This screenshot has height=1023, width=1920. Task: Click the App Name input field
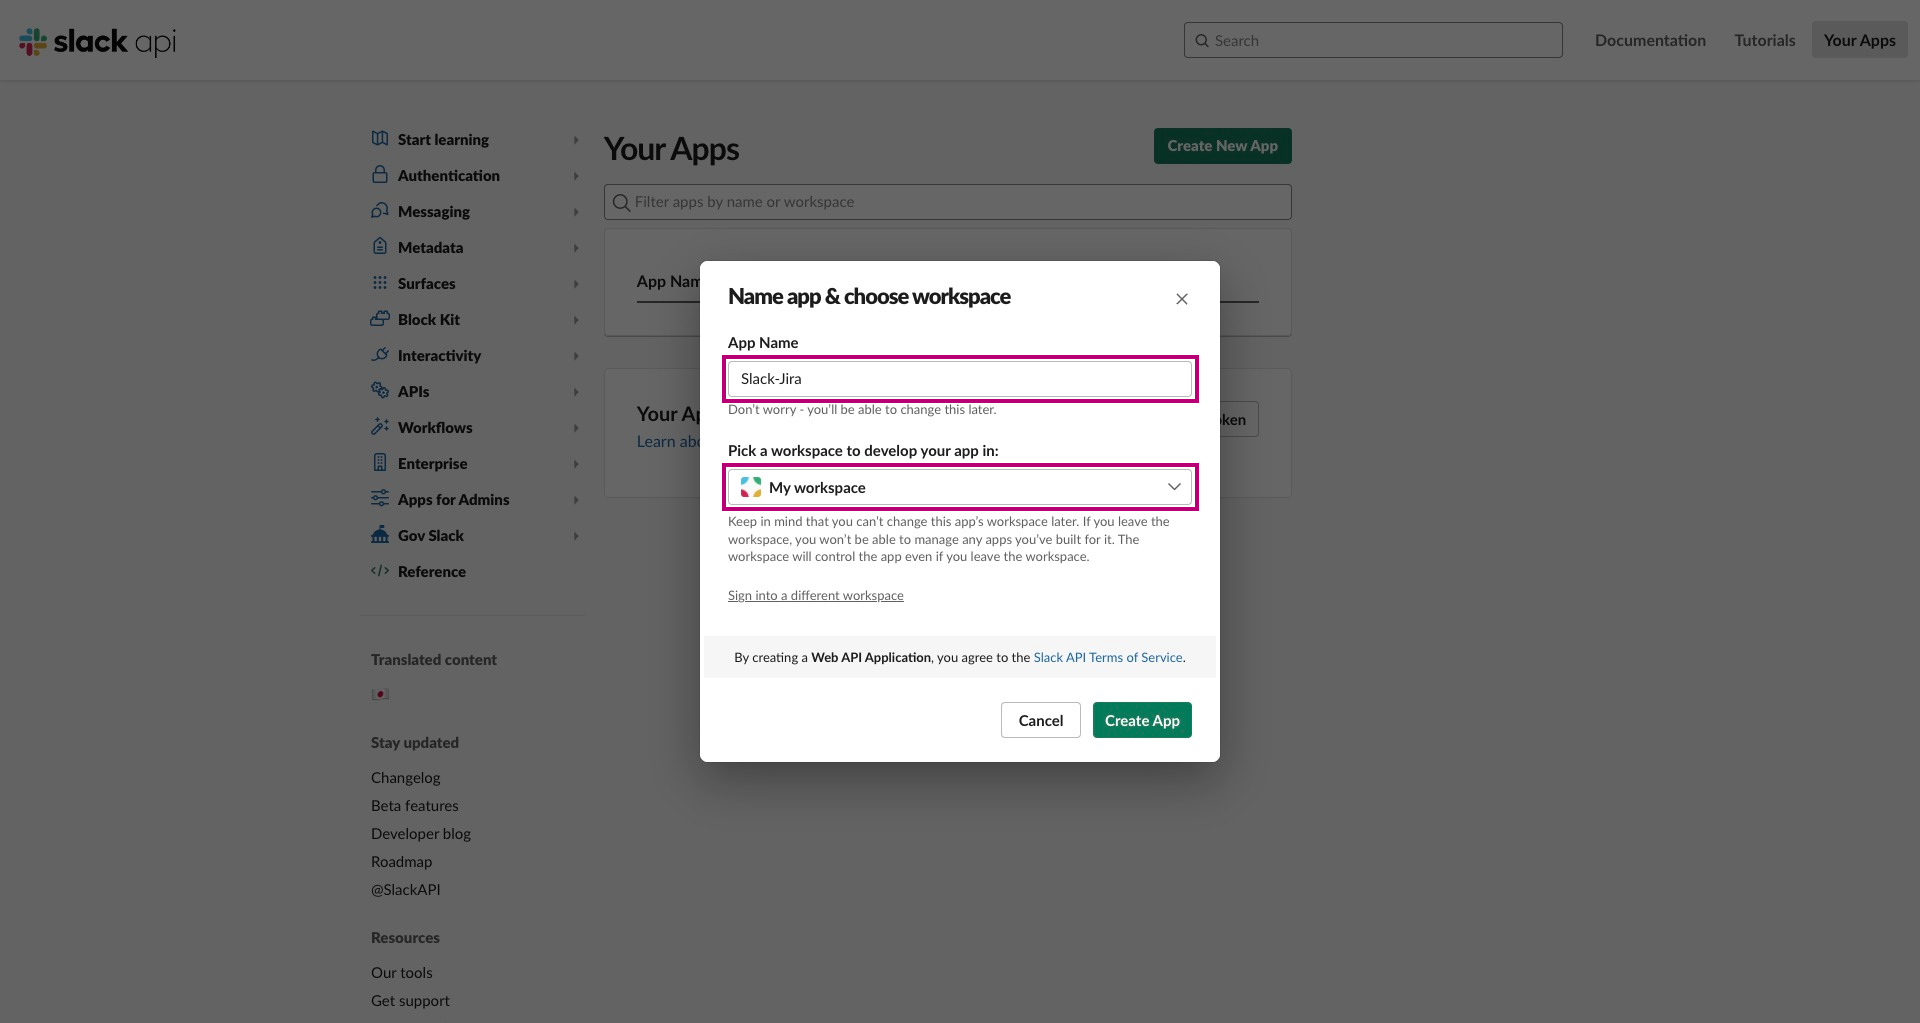(960, 379)
